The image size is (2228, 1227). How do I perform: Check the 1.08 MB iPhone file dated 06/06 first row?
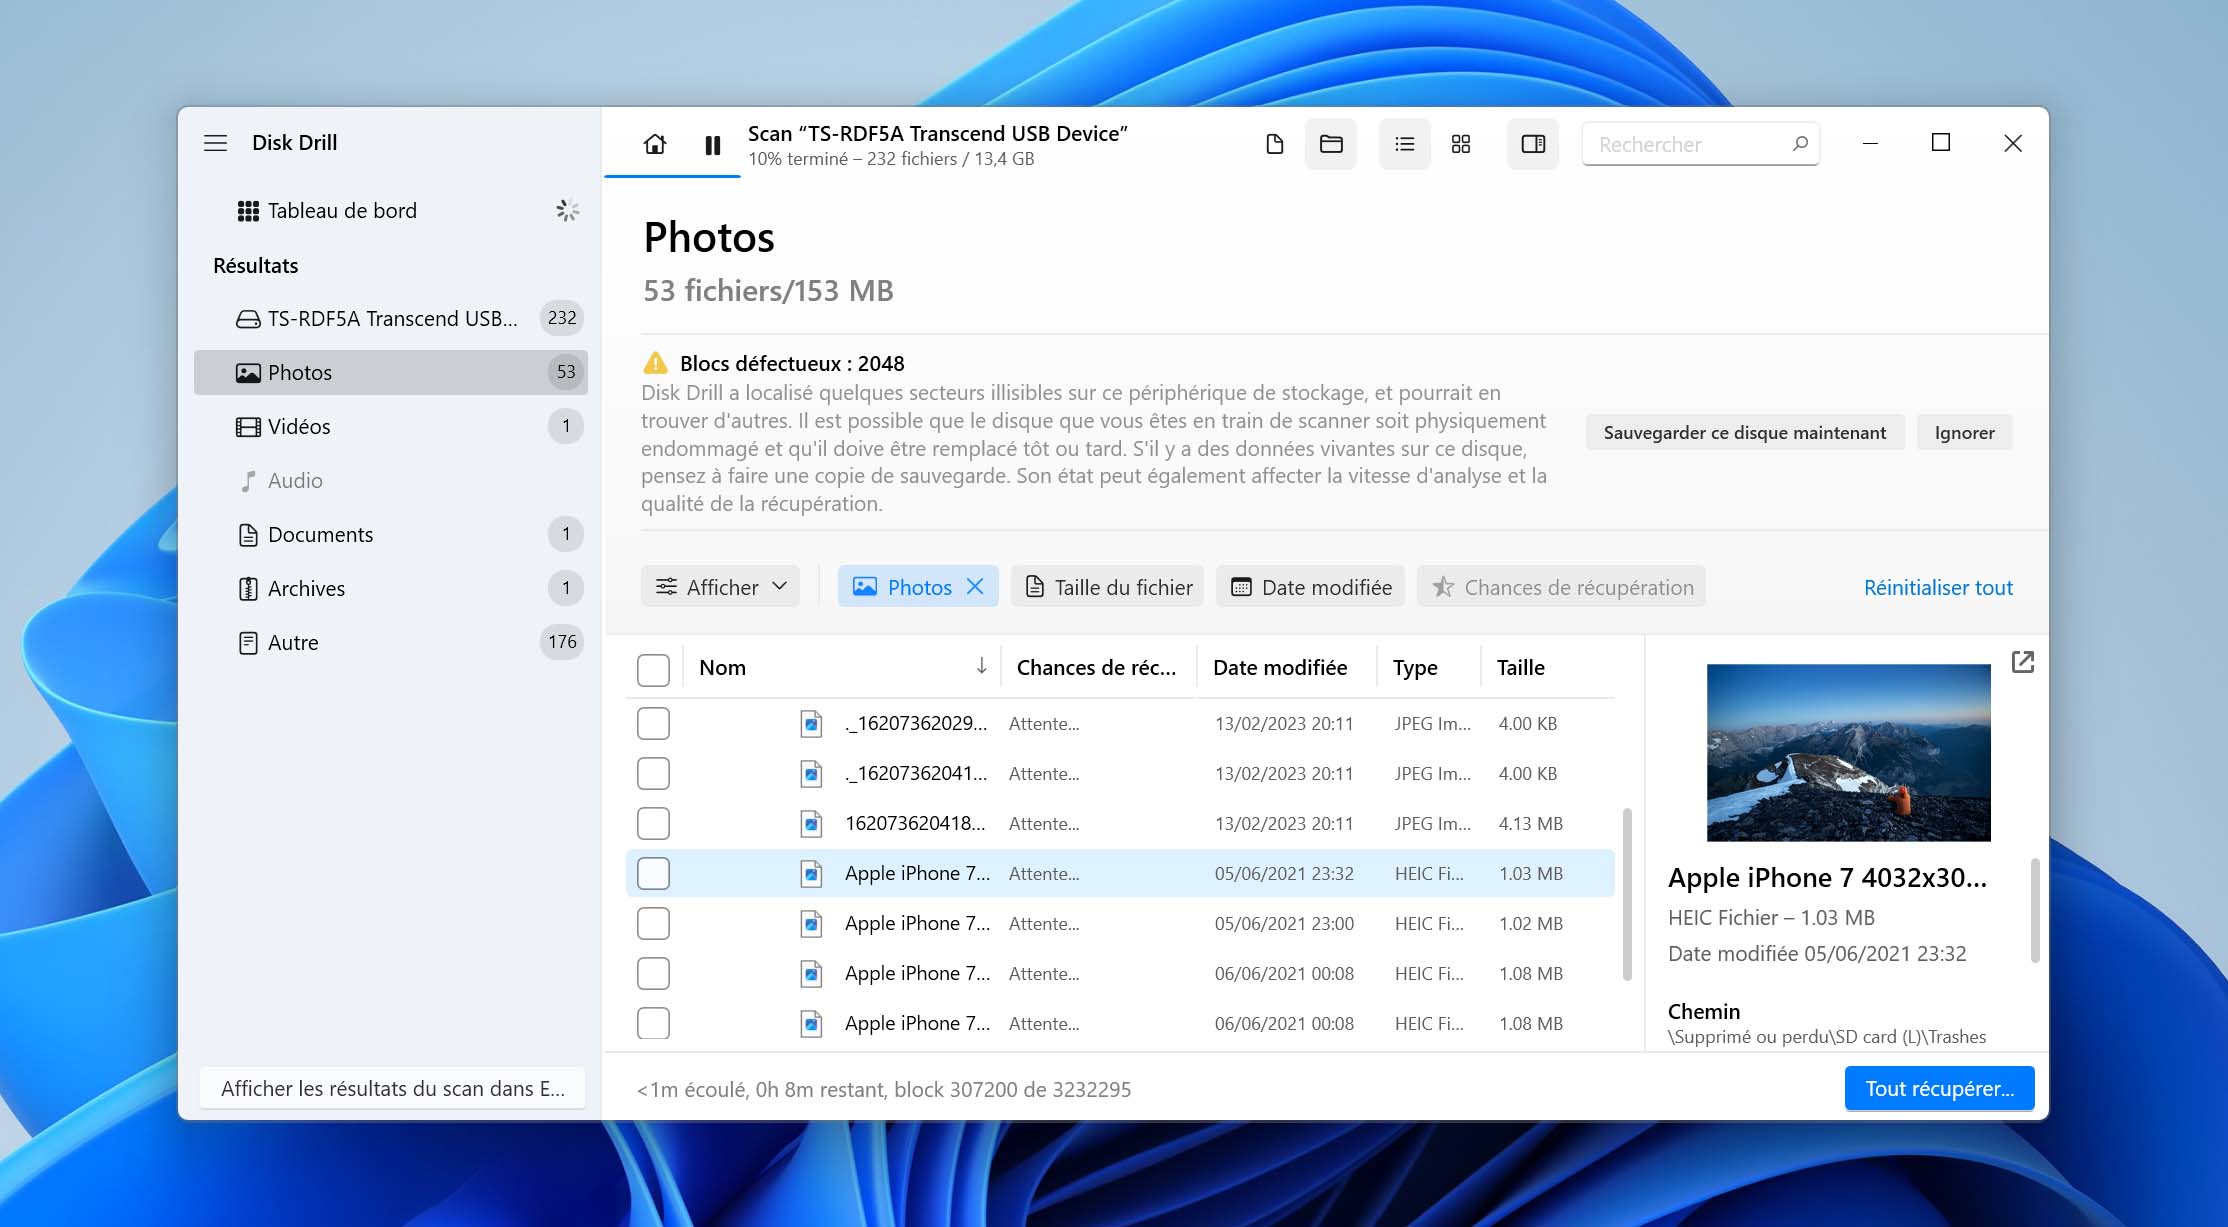(x=653, y=973)
